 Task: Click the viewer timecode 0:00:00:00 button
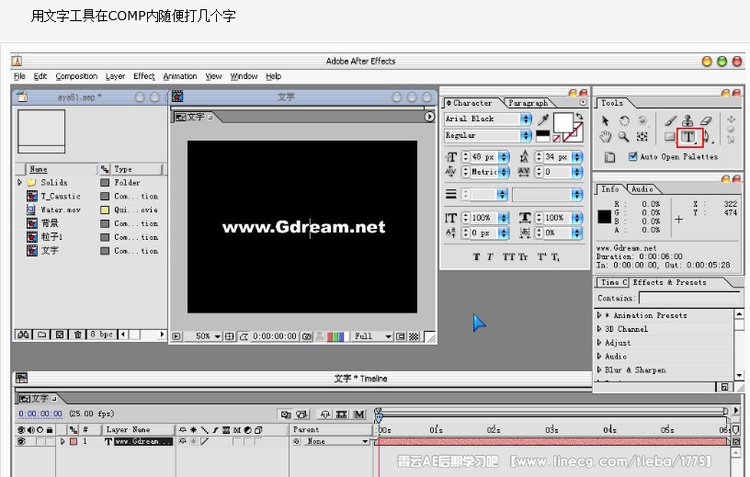[275, 336]
